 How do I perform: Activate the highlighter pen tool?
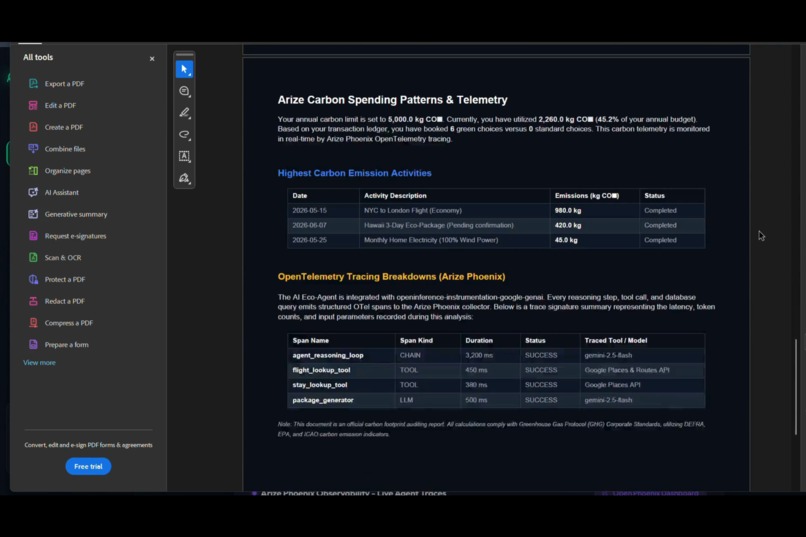(x=185, y=113)
